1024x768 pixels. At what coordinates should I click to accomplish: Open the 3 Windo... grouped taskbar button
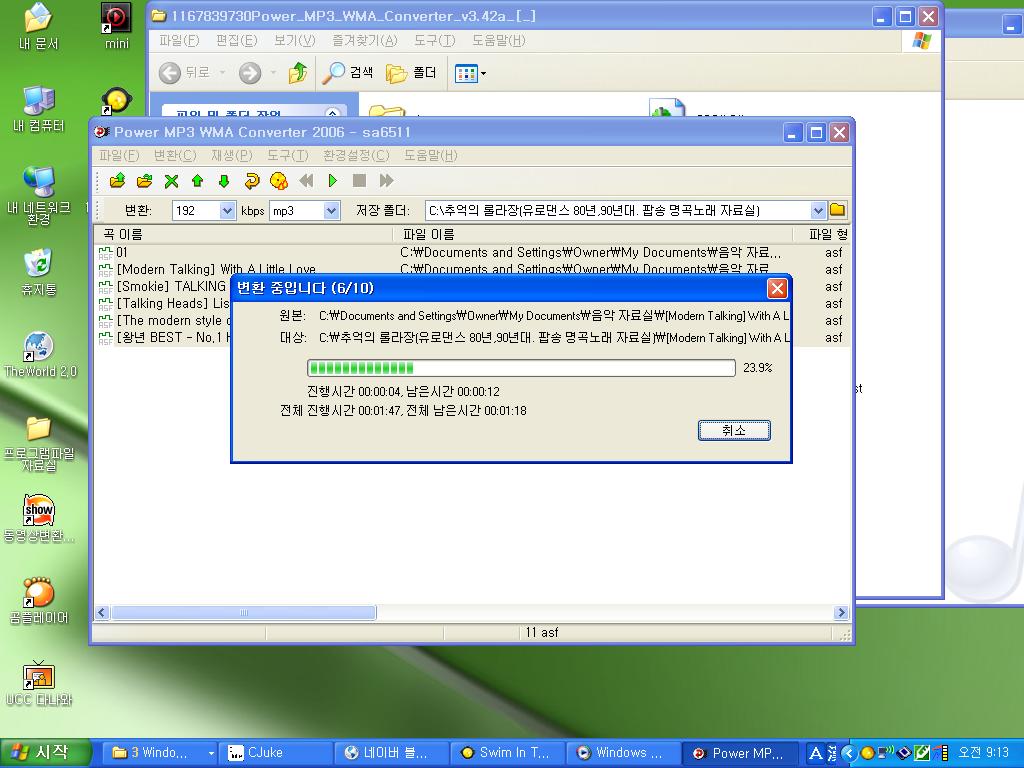pos(160,753)
